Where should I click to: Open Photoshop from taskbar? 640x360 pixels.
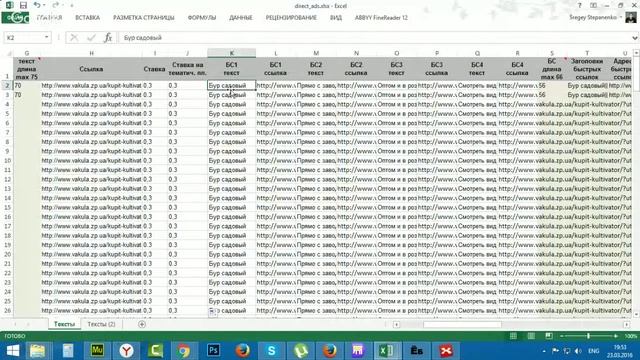(213, 351)
